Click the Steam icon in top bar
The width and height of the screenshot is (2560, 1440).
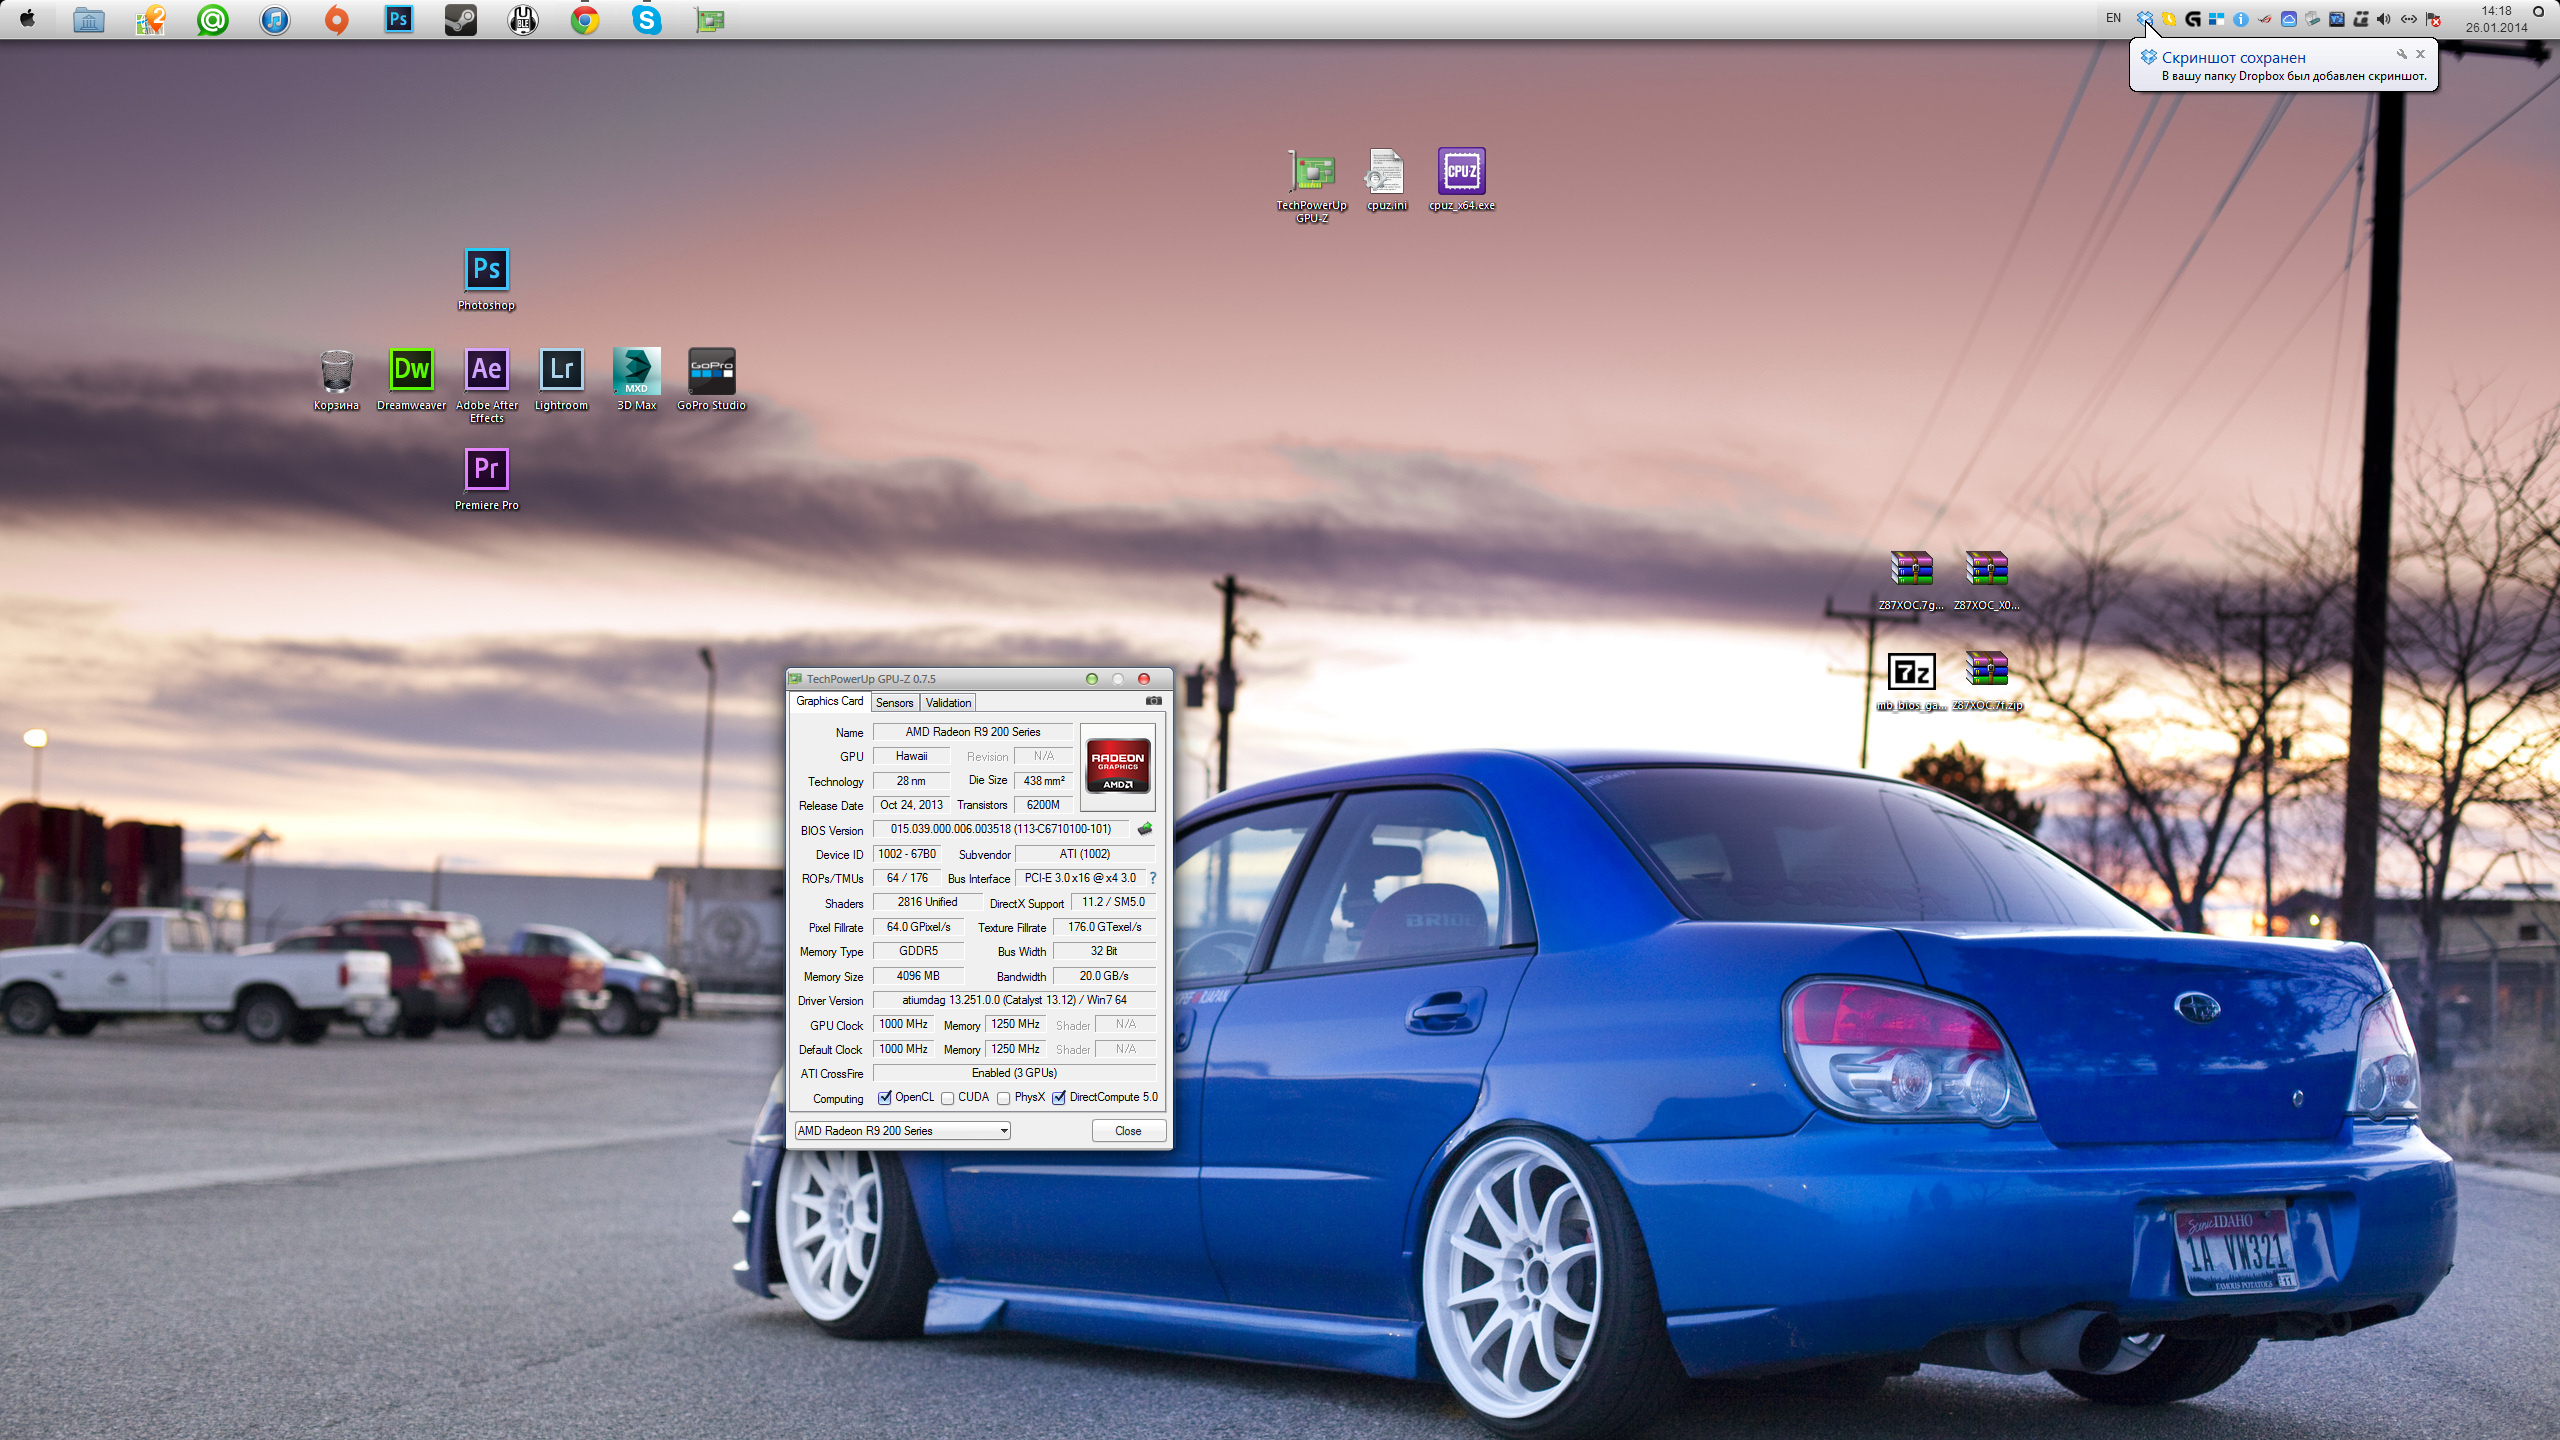pyautogui.click(x=461, y=20)
